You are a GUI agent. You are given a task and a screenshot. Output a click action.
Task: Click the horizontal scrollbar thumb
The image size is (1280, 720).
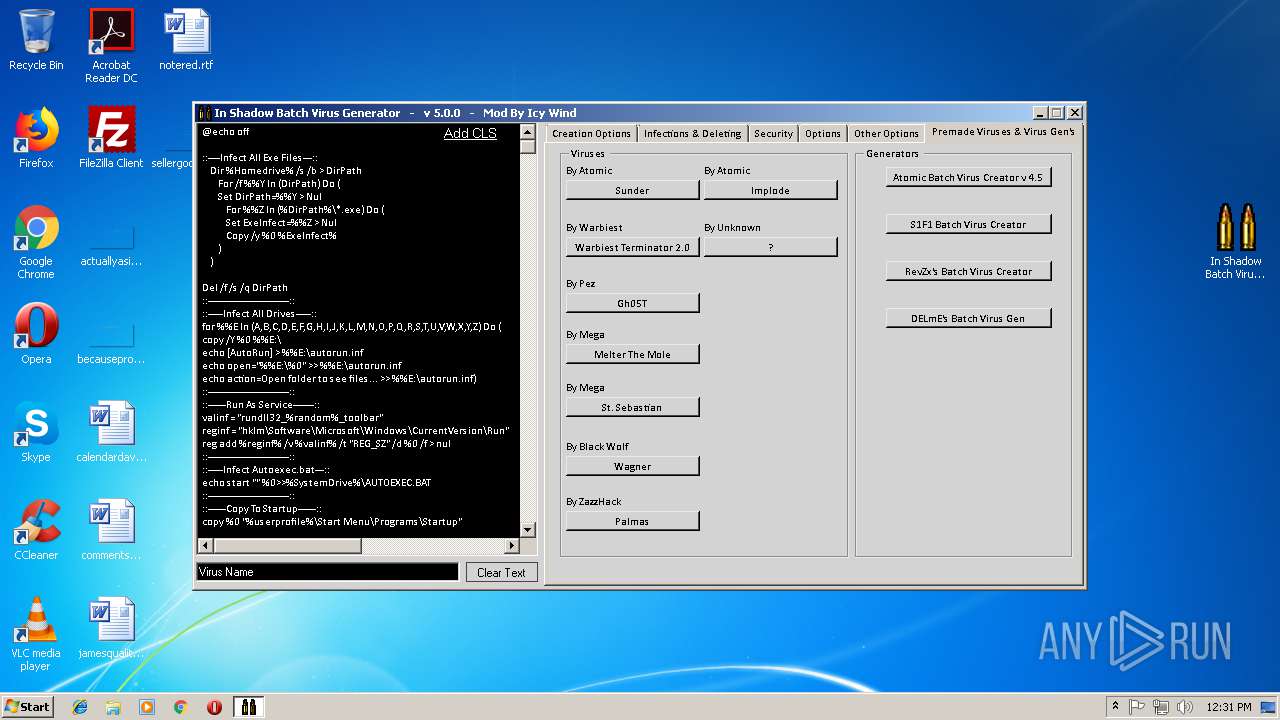click(x=287, y=546)
